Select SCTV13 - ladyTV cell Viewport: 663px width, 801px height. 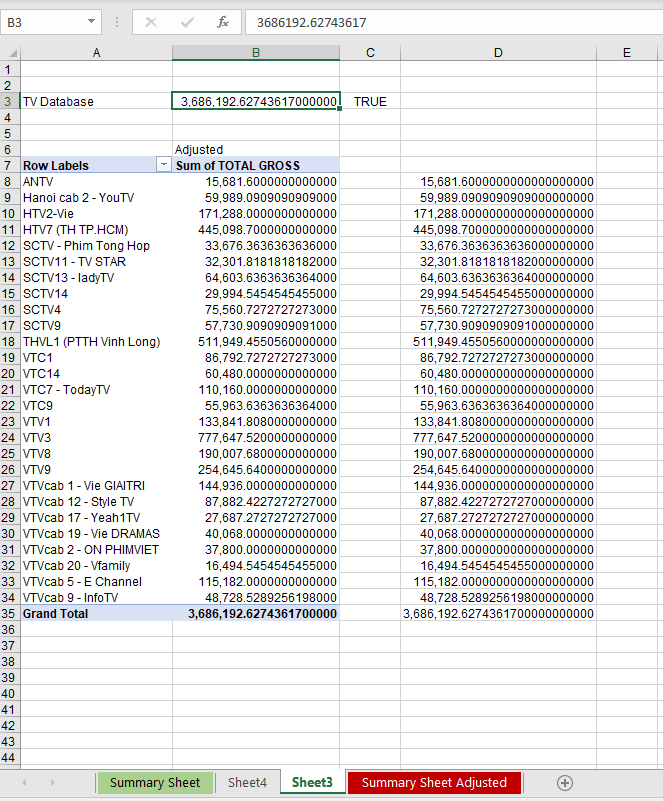click(x=96, y=277)
